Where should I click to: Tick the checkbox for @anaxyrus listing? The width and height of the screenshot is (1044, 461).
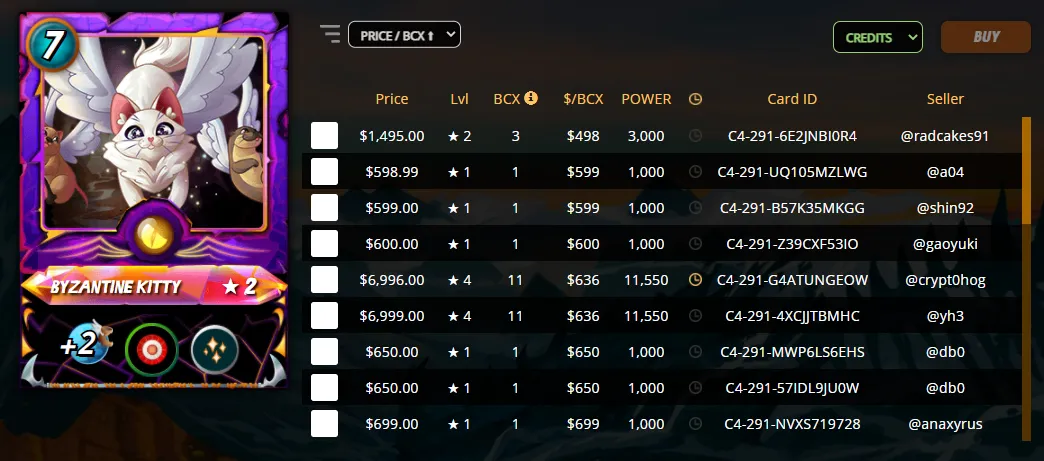coord(324,424)
